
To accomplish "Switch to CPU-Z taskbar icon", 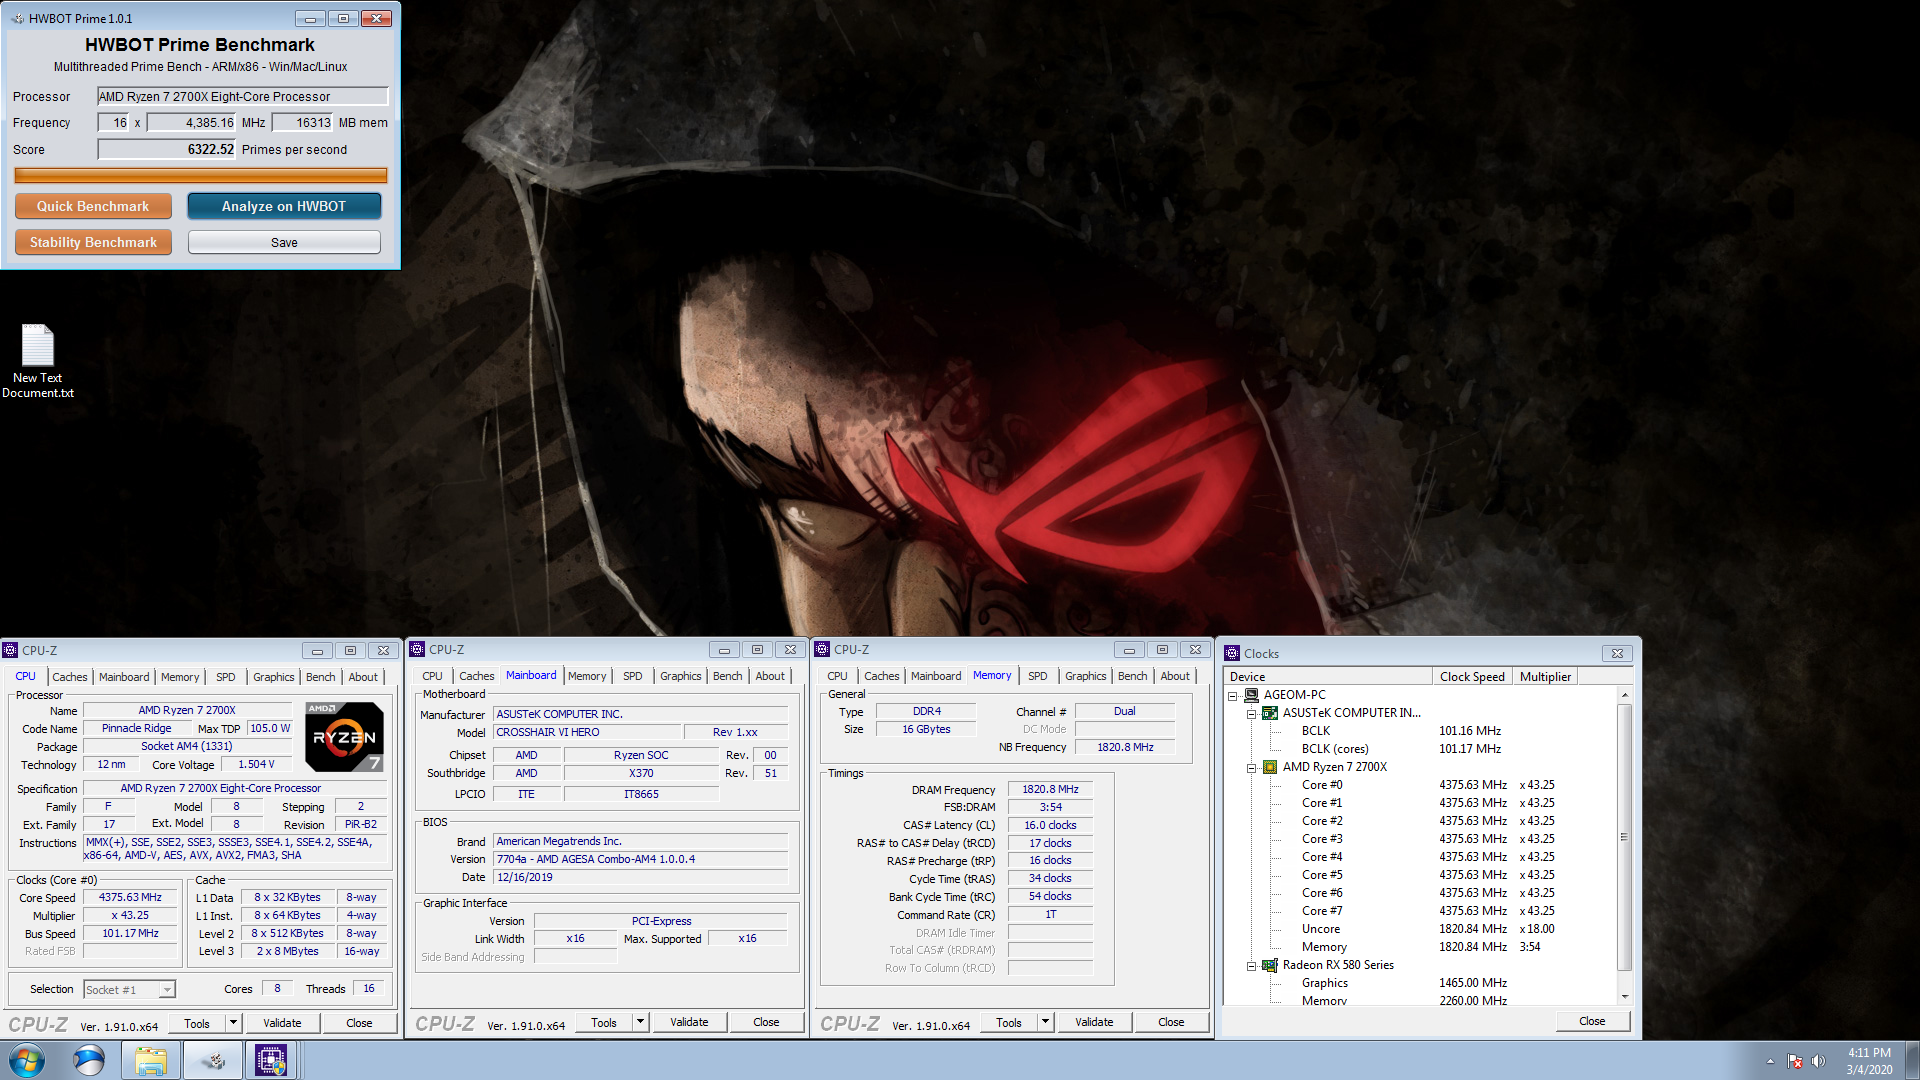I will (271, 1060).
